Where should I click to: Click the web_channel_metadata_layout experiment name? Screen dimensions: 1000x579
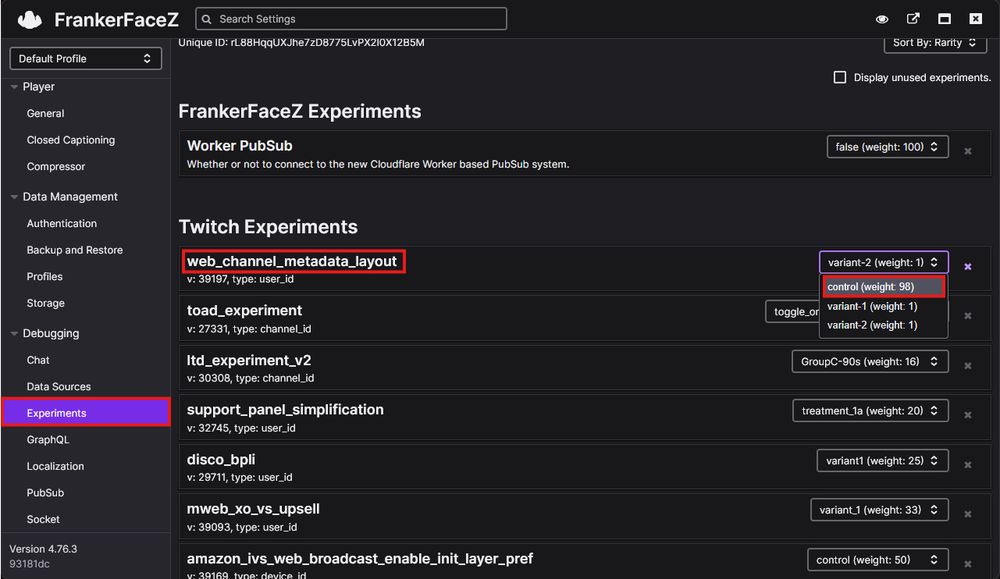click(292, 261)
